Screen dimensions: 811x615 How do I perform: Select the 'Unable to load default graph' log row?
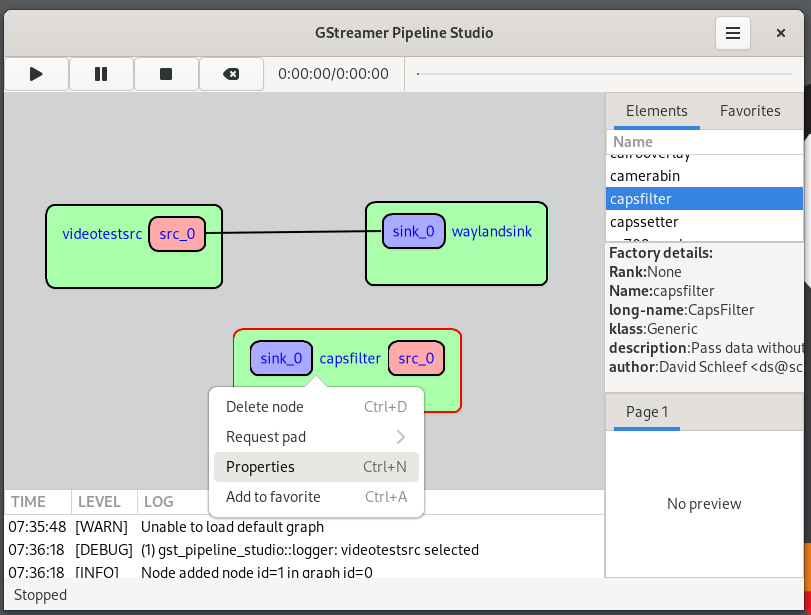[304, 527]
